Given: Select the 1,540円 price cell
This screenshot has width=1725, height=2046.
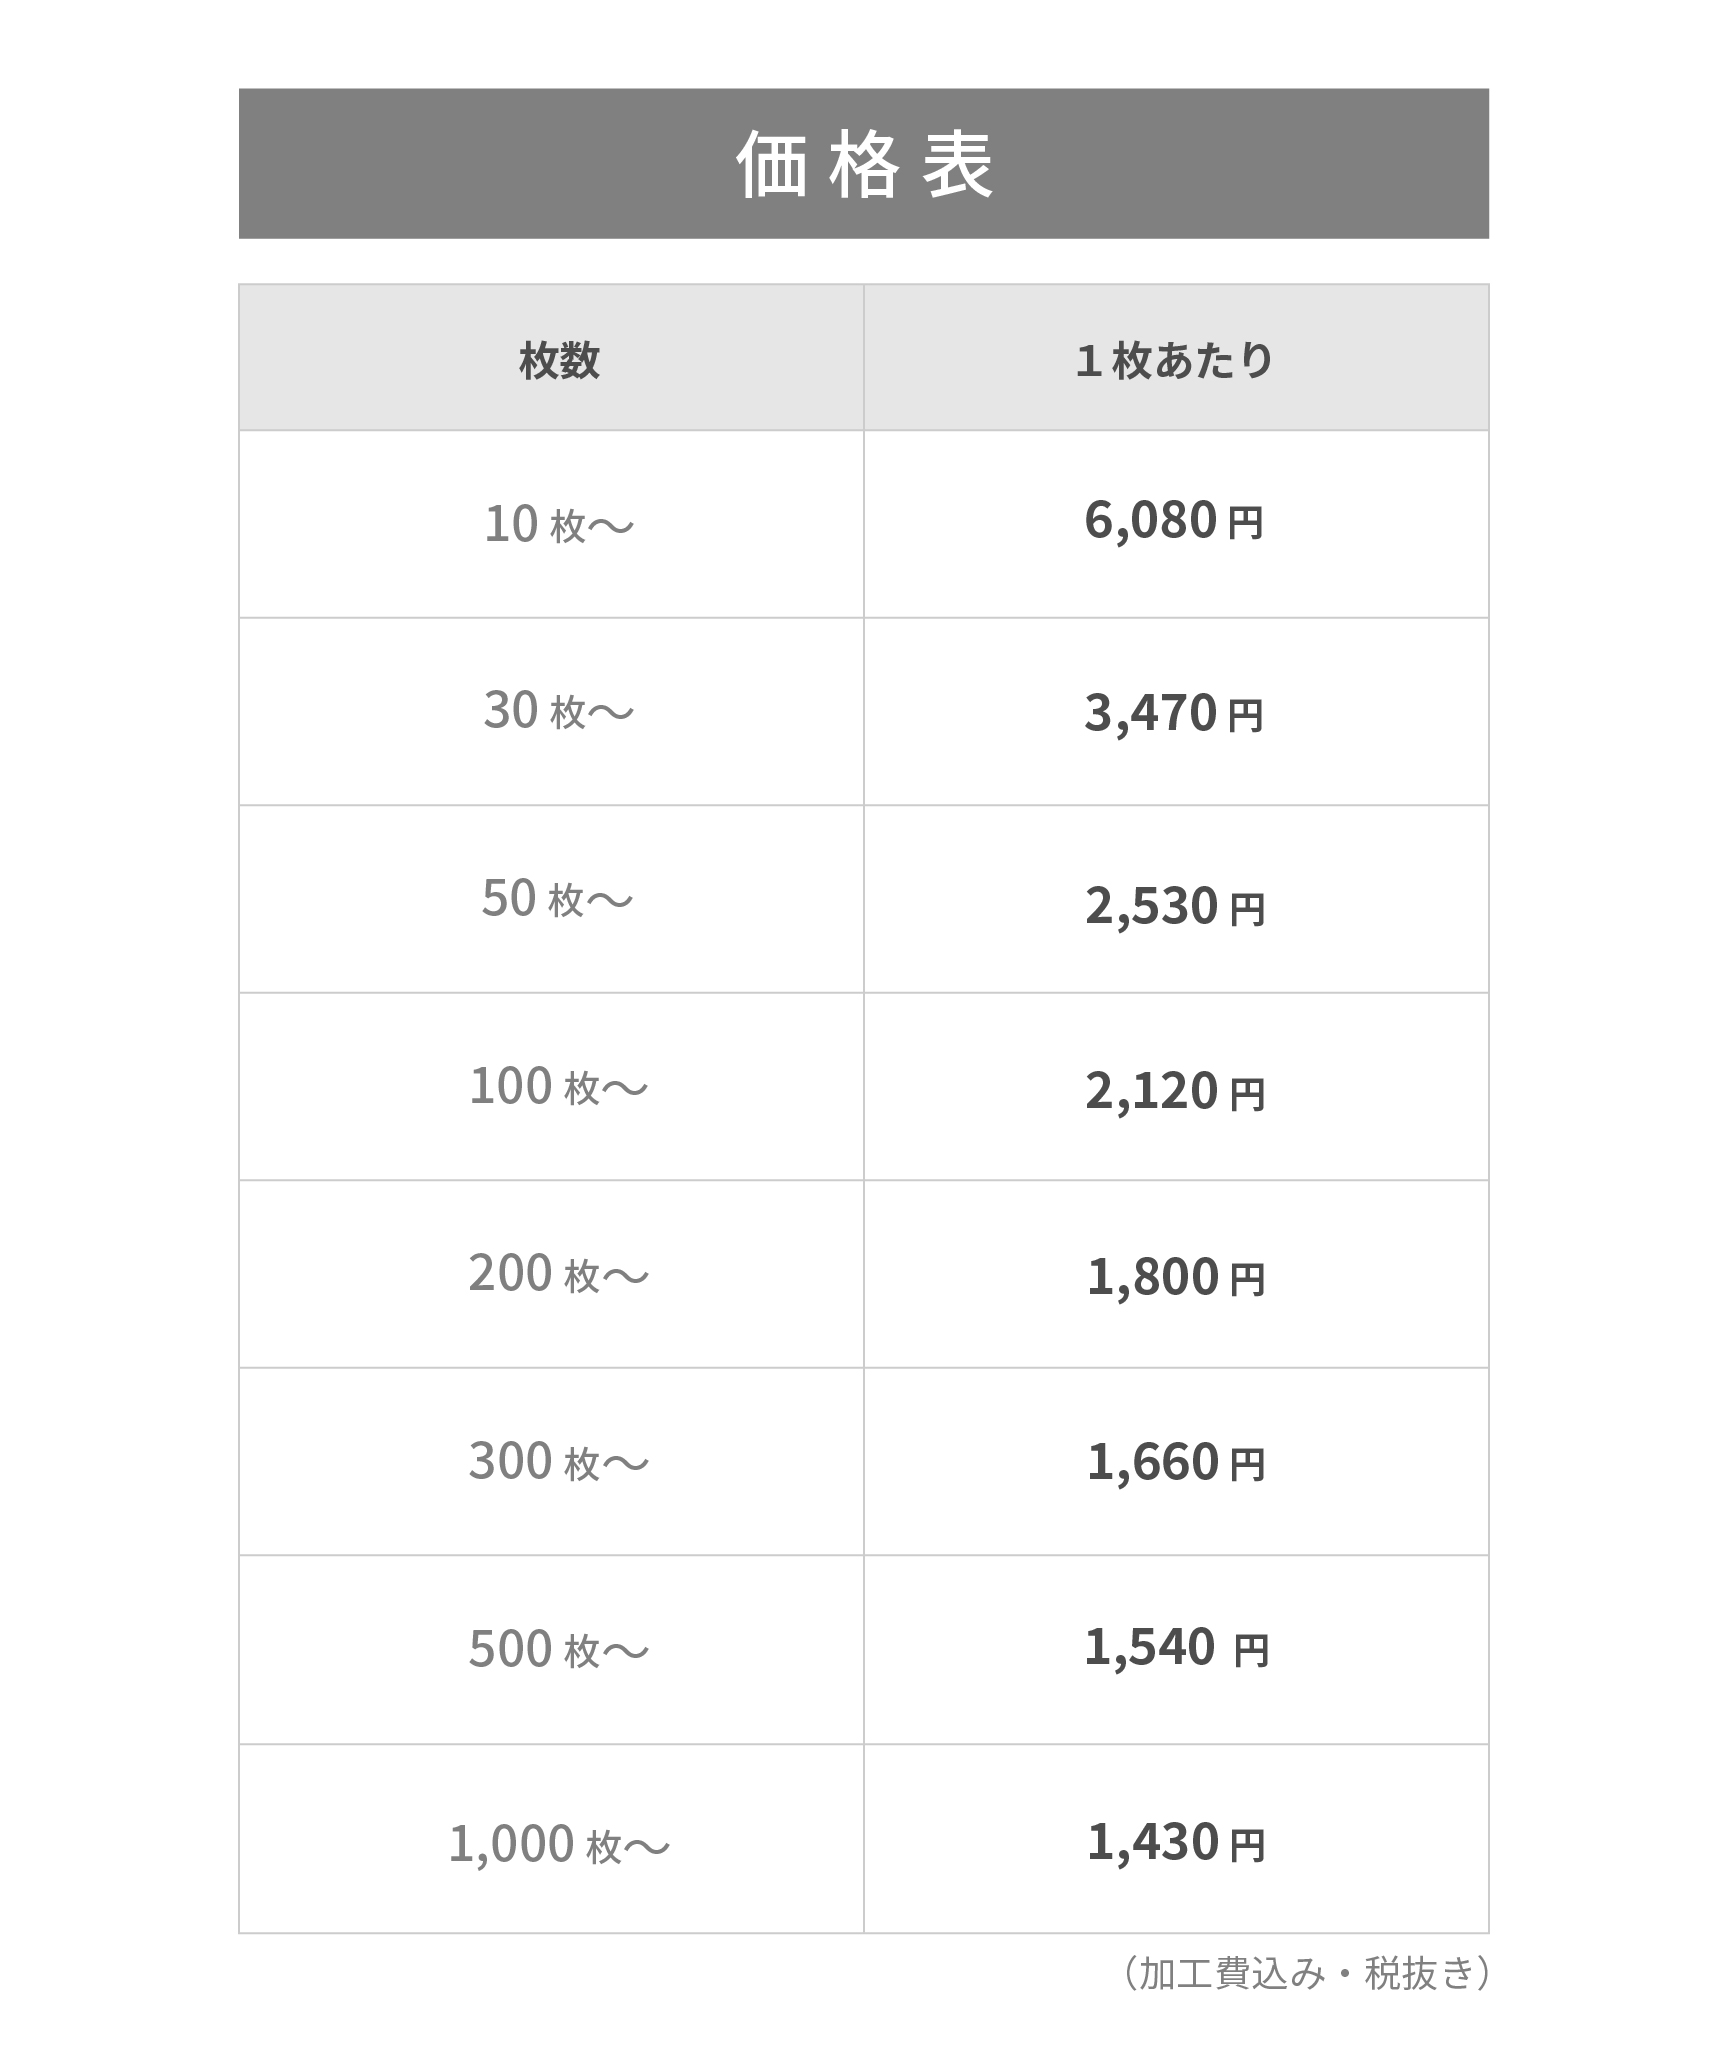Looking at the screenshot, I should [x=1175, y=1648].
